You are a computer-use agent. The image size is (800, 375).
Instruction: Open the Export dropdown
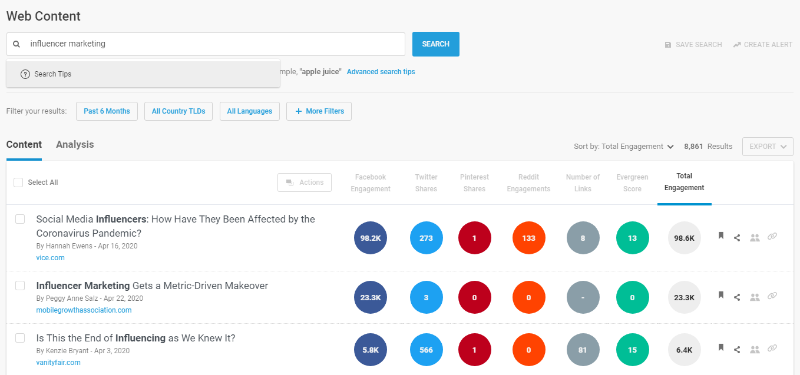pyautogui.click(x=768, y=146)
